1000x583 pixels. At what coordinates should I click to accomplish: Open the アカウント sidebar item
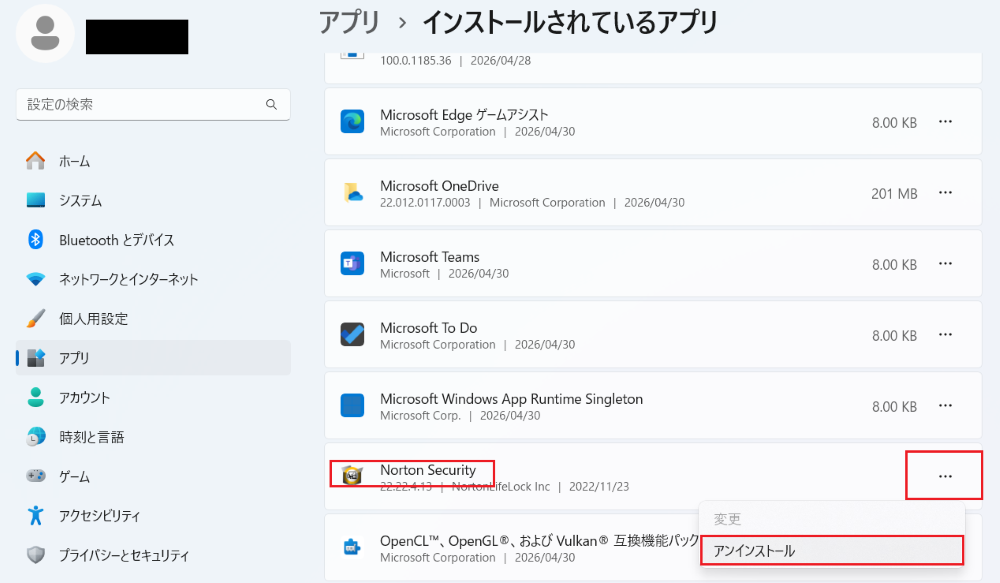(x=153, y=397)
